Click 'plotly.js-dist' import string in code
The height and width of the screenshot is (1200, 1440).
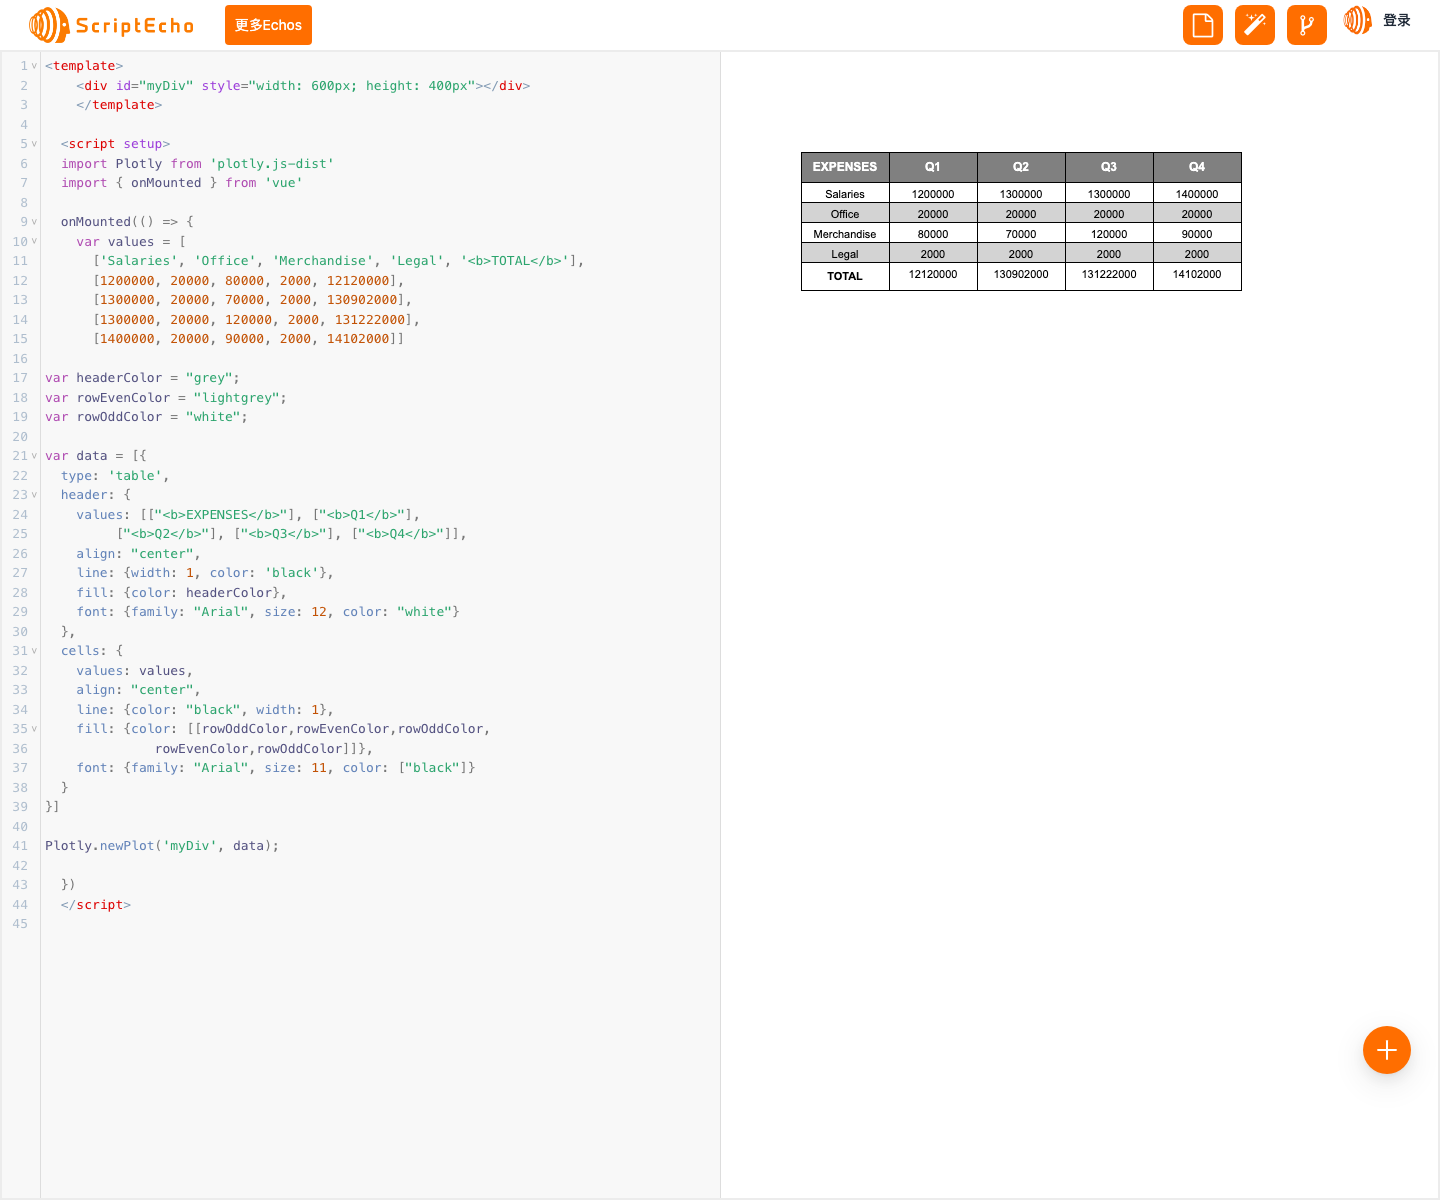(272, 164)
